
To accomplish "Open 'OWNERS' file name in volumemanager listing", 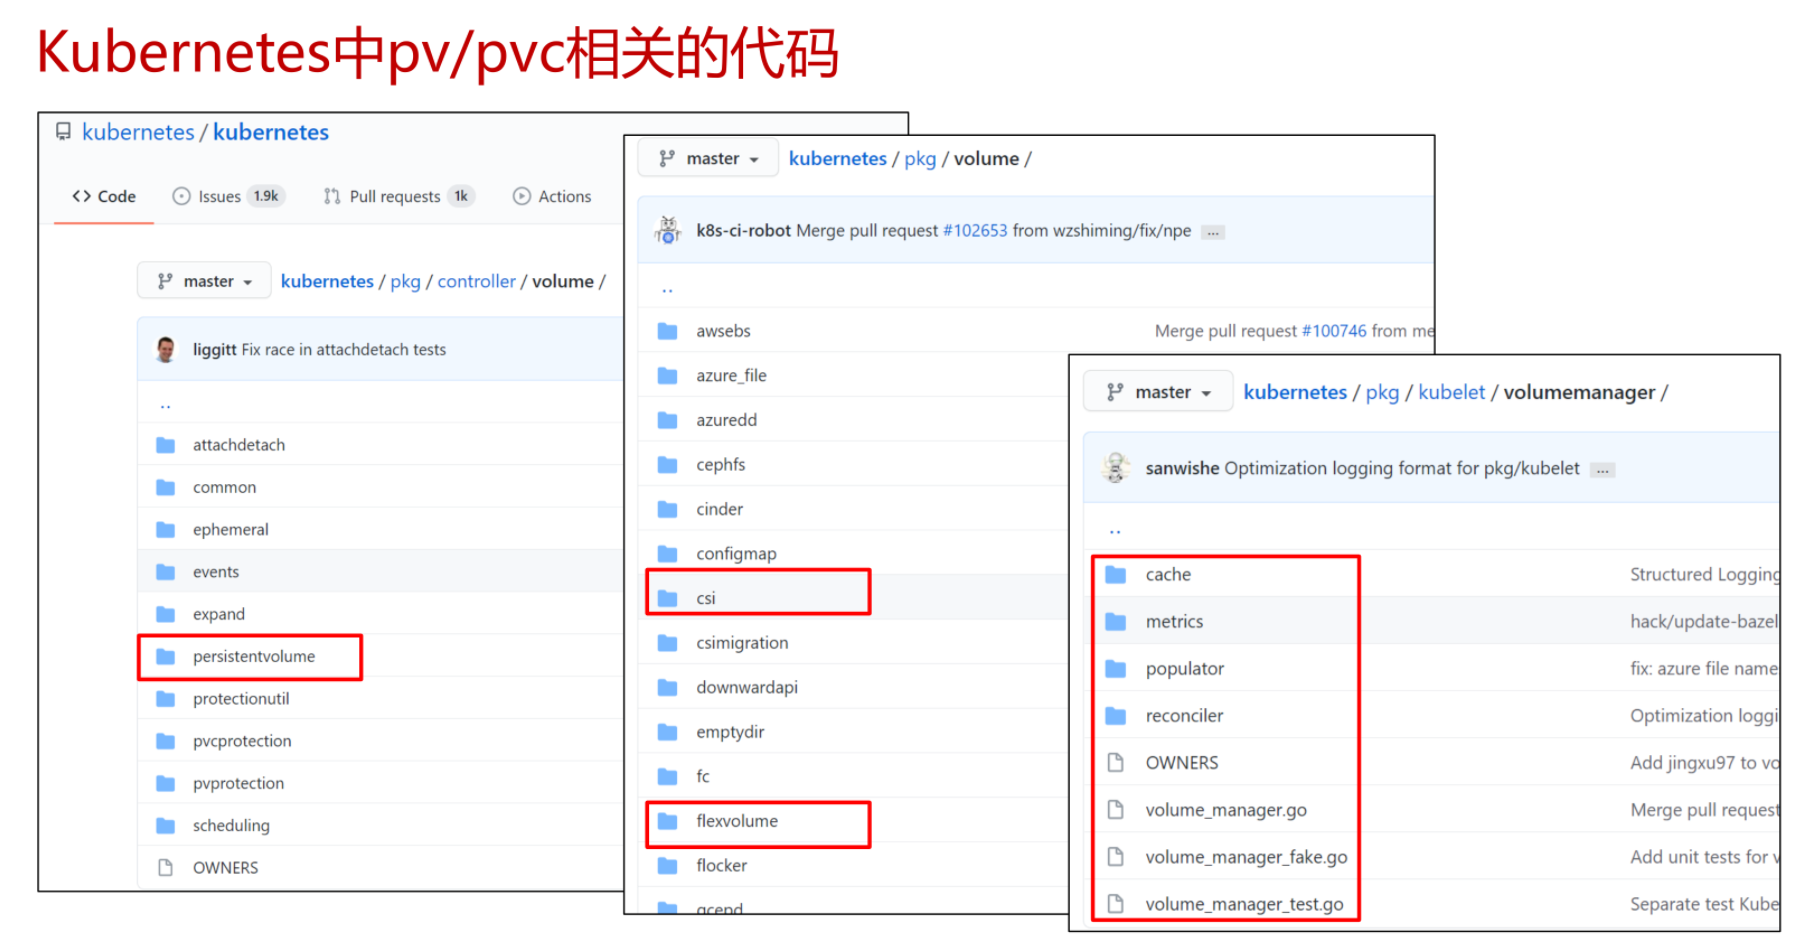I will click(x=1182, y=763).
